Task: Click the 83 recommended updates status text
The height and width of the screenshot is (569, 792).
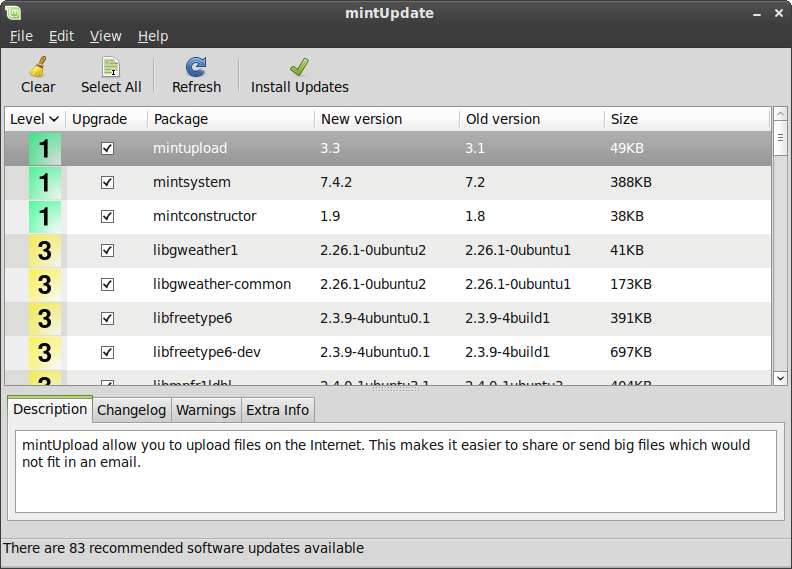Action: [x=183, y=548]
